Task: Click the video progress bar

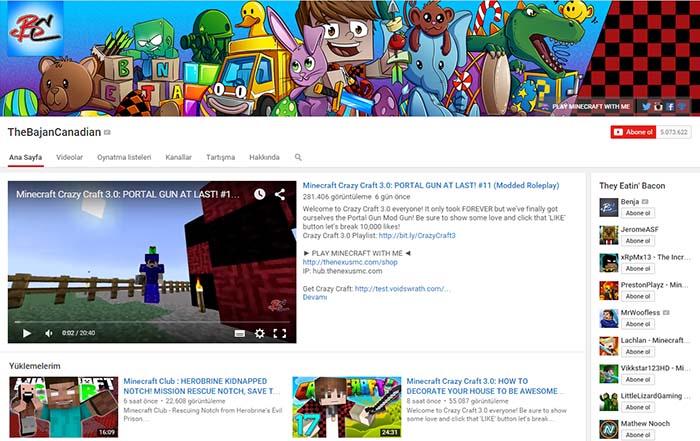Action: (150, 322)
